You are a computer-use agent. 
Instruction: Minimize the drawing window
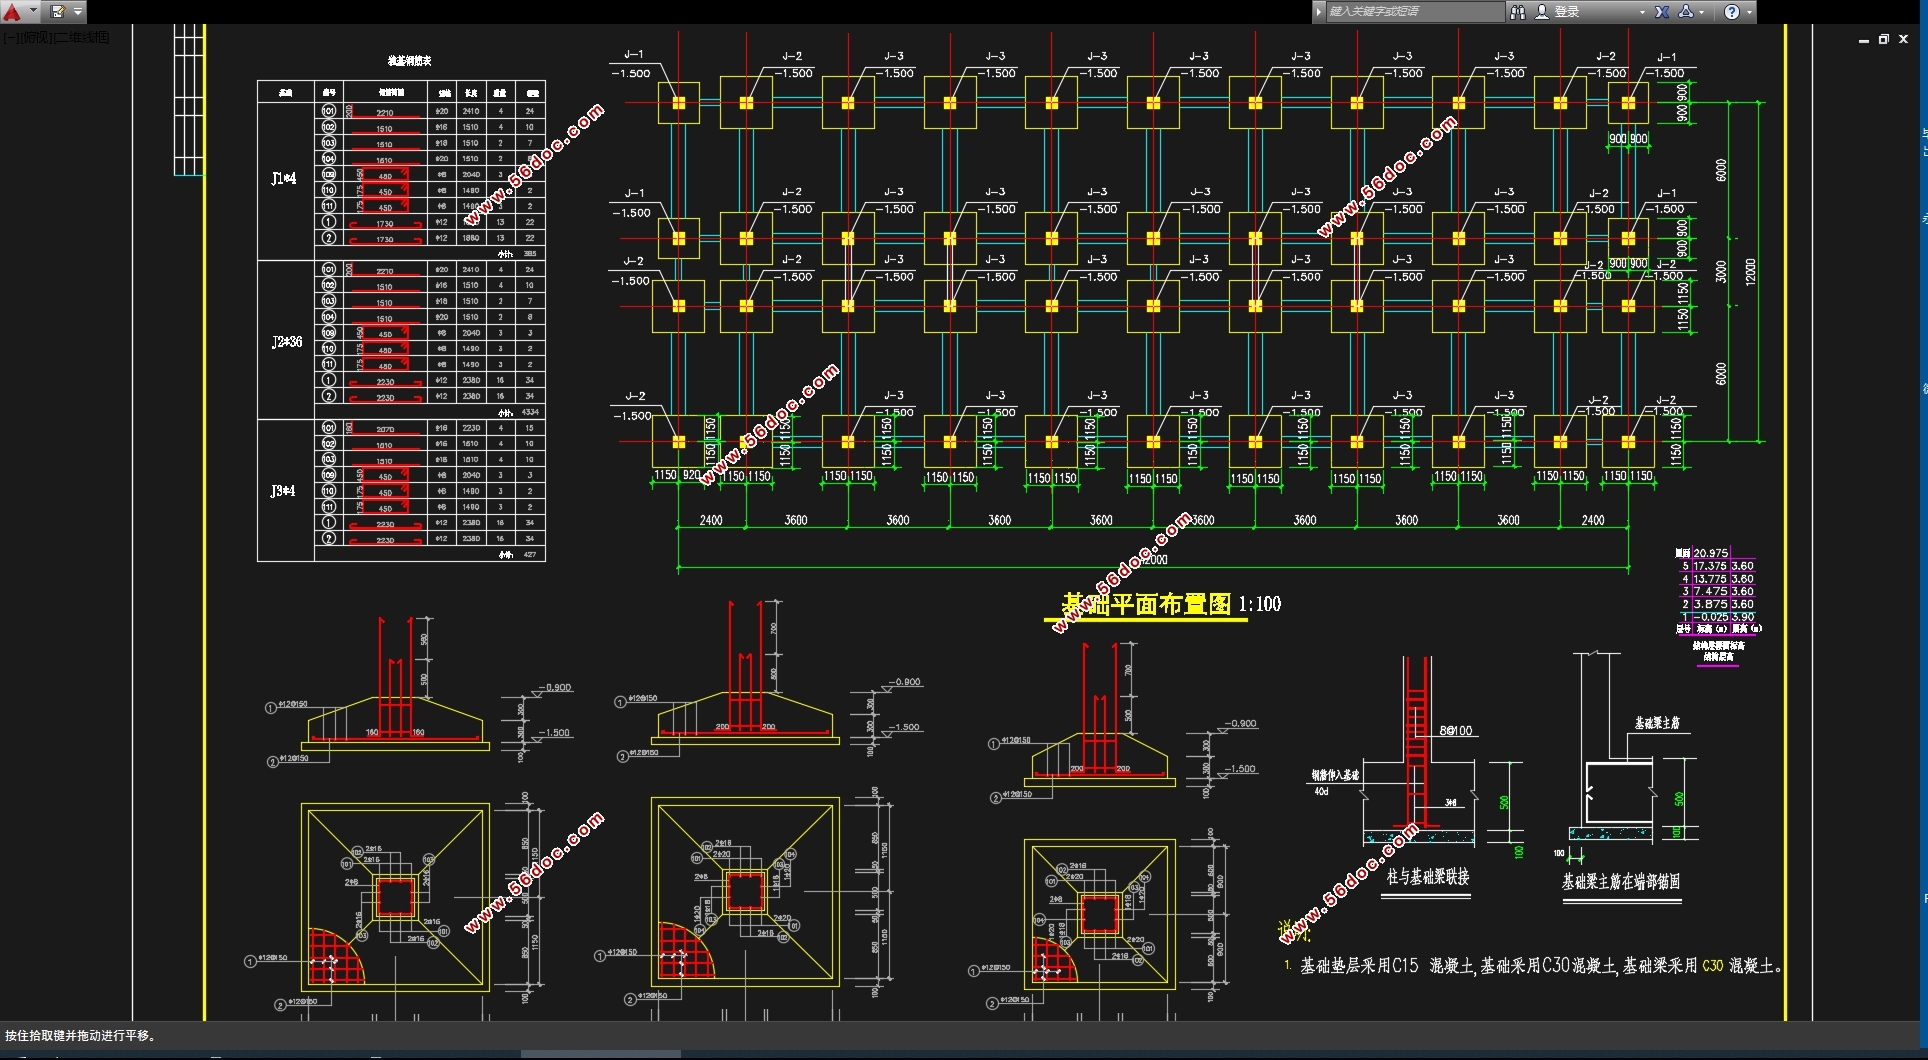point(1864,40)
